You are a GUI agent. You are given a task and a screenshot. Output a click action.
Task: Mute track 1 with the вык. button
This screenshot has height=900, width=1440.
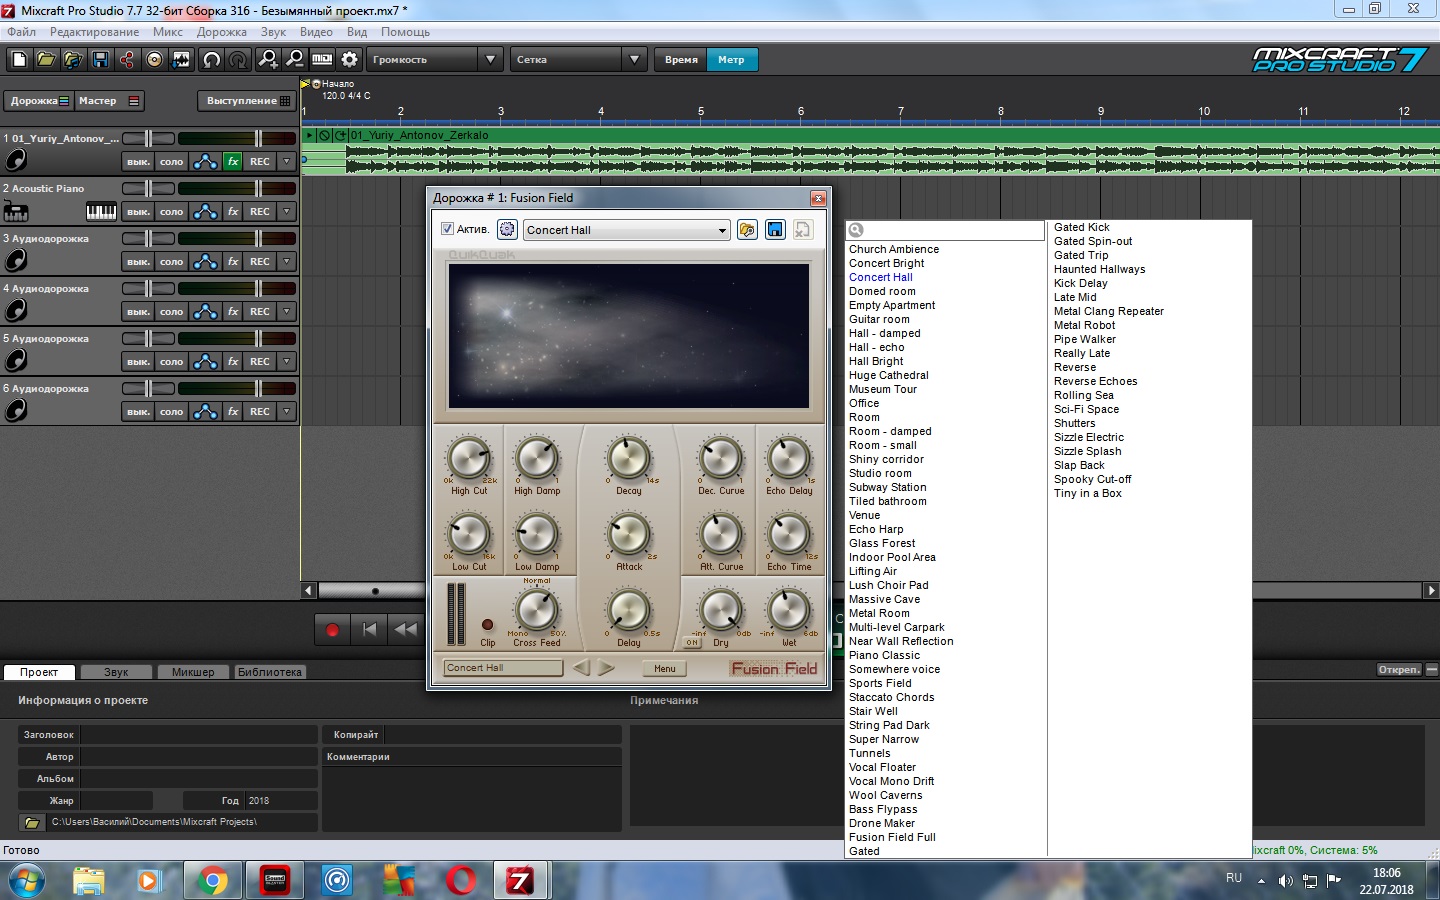point(138,161)
